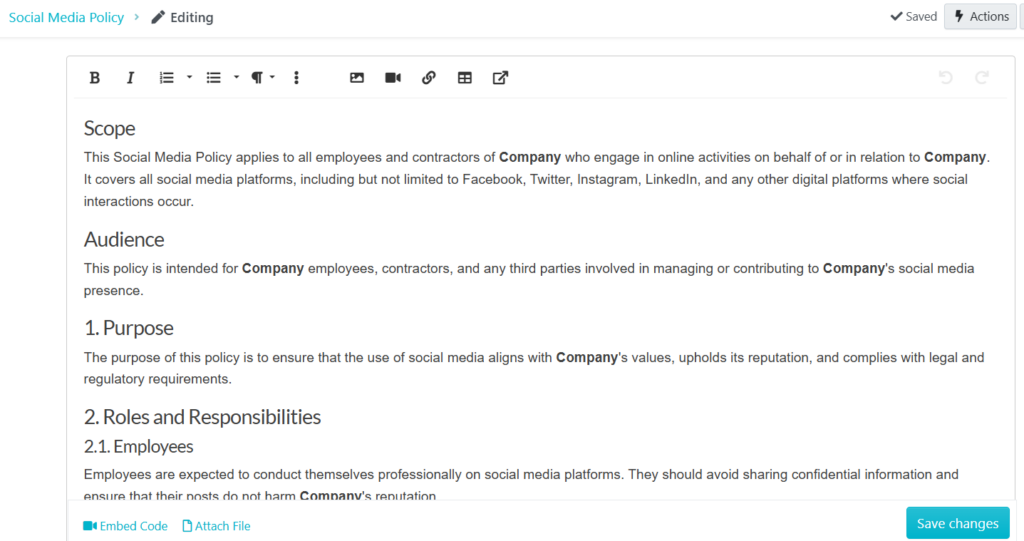Insert a table into the document

point(465,78)
